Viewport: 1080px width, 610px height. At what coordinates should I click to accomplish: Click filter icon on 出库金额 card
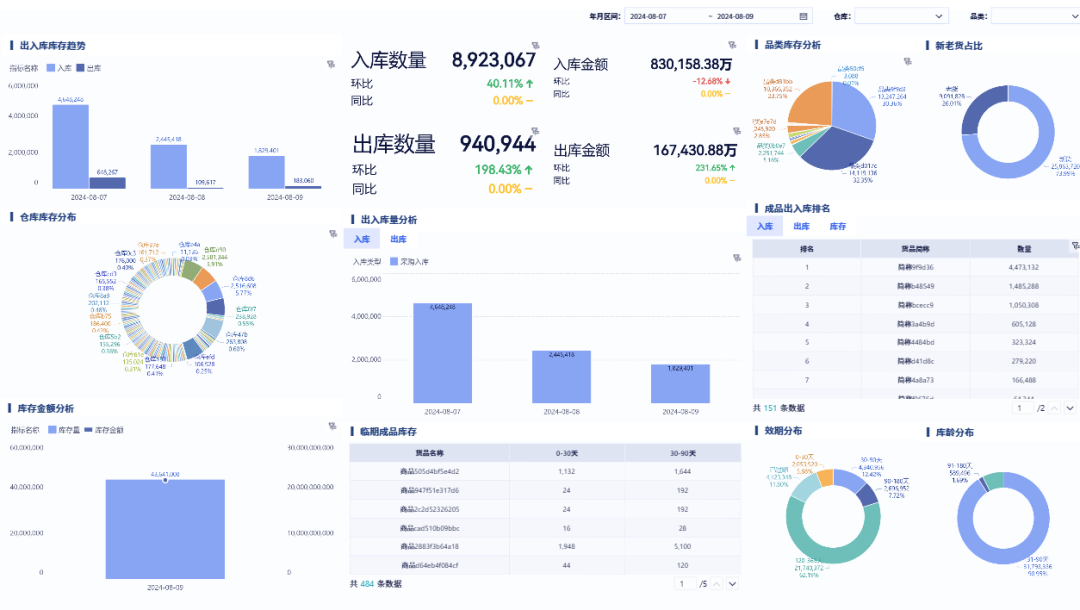[736, 130]
